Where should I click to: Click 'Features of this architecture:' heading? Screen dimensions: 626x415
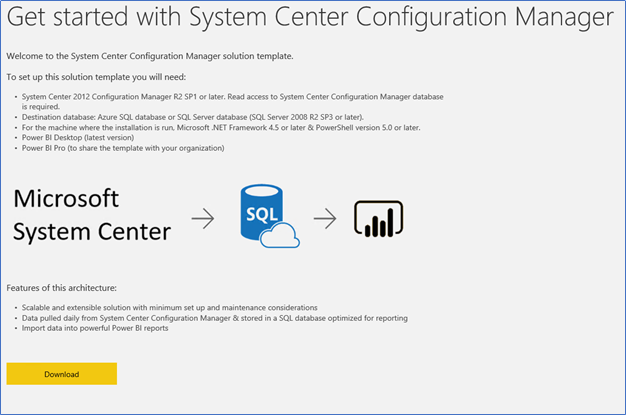coord(61,288)
